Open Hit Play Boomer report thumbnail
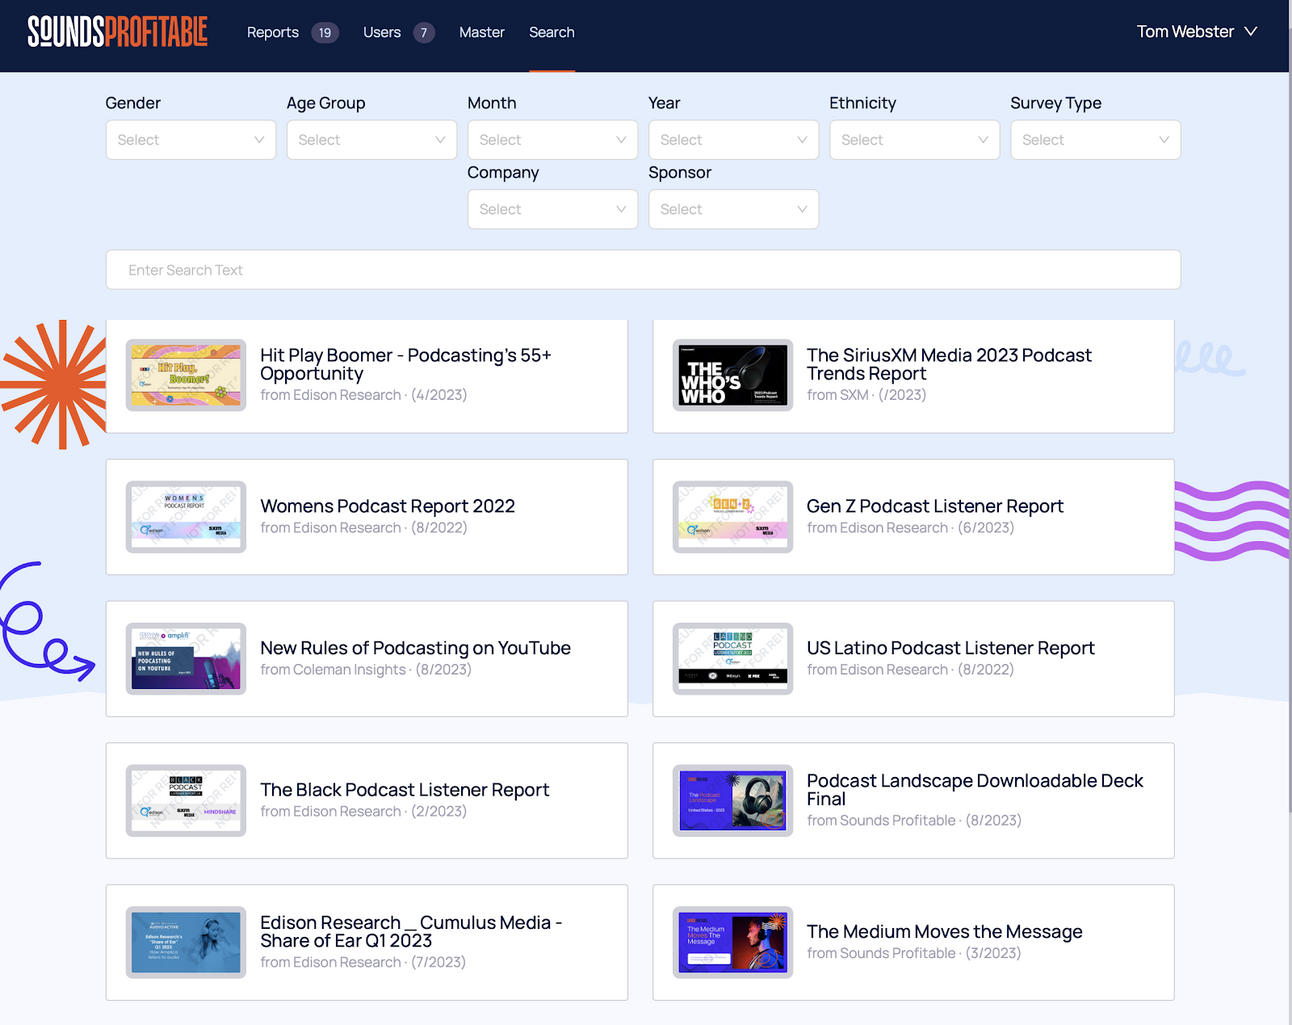The width and height of the screenshot is (1292, 1025). (186, 375)
